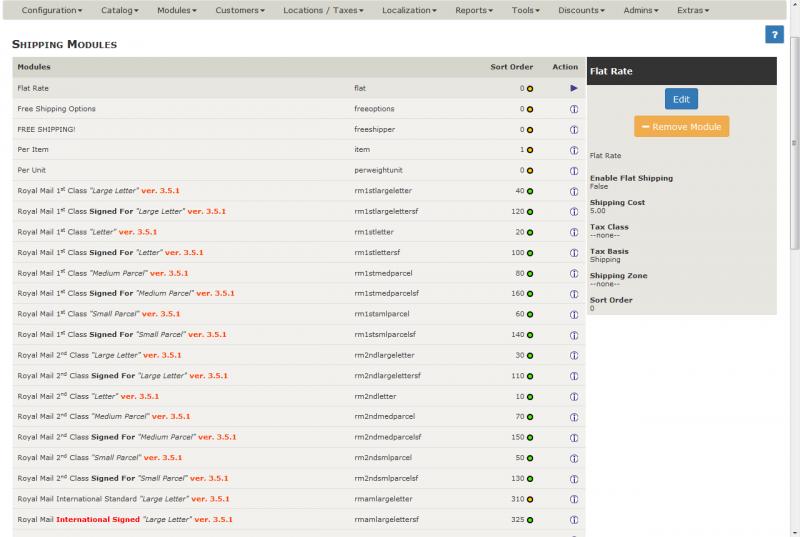Open info icon for FREE SHIPPING! module
800x537 pixels.
[x=574, y=130]
